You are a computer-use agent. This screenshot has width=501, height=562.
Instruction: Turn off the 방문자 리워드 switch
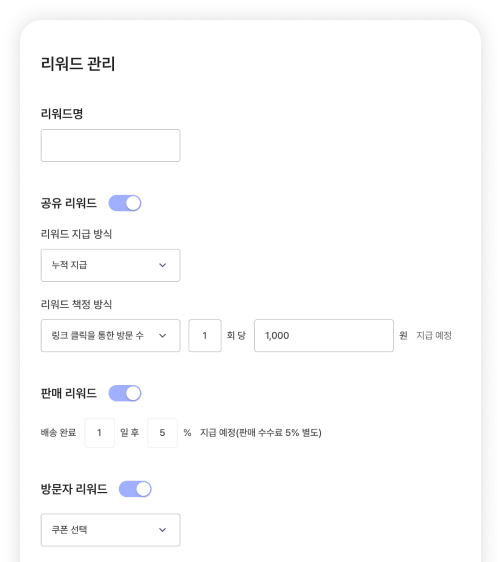(x=135, y=489)
